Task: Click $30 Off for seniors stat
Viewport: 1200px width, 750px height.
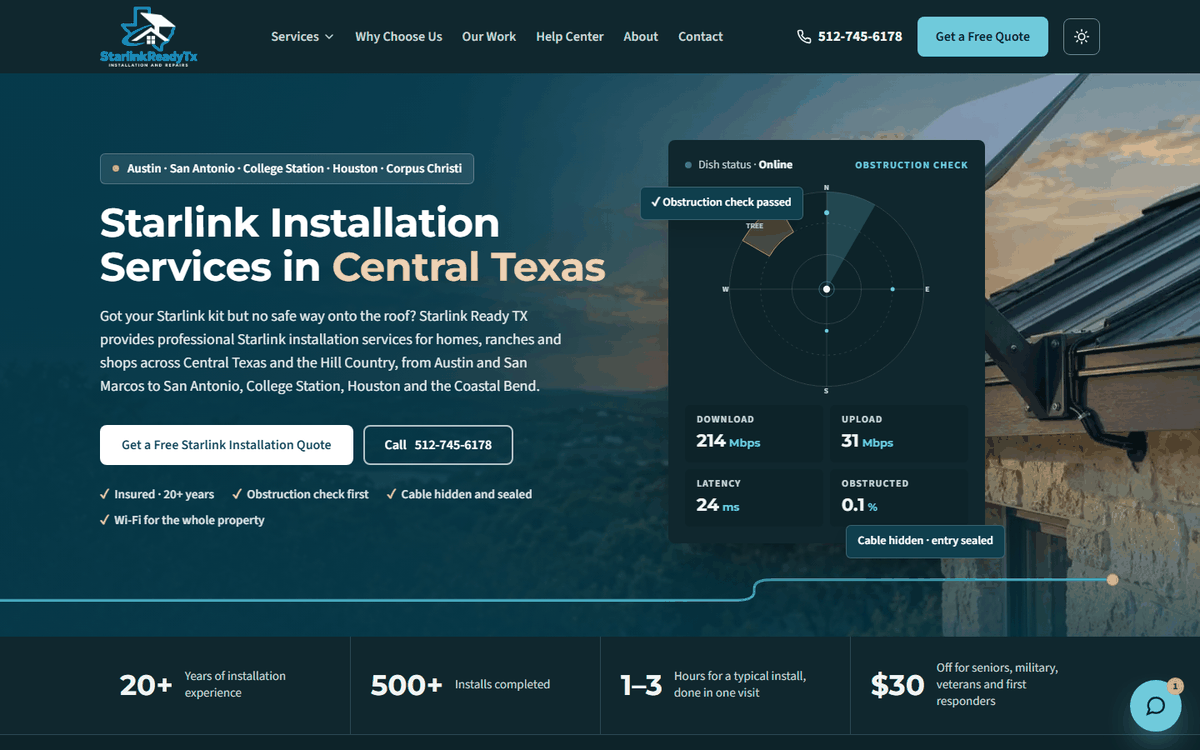Action: click(x=975, y=685)
